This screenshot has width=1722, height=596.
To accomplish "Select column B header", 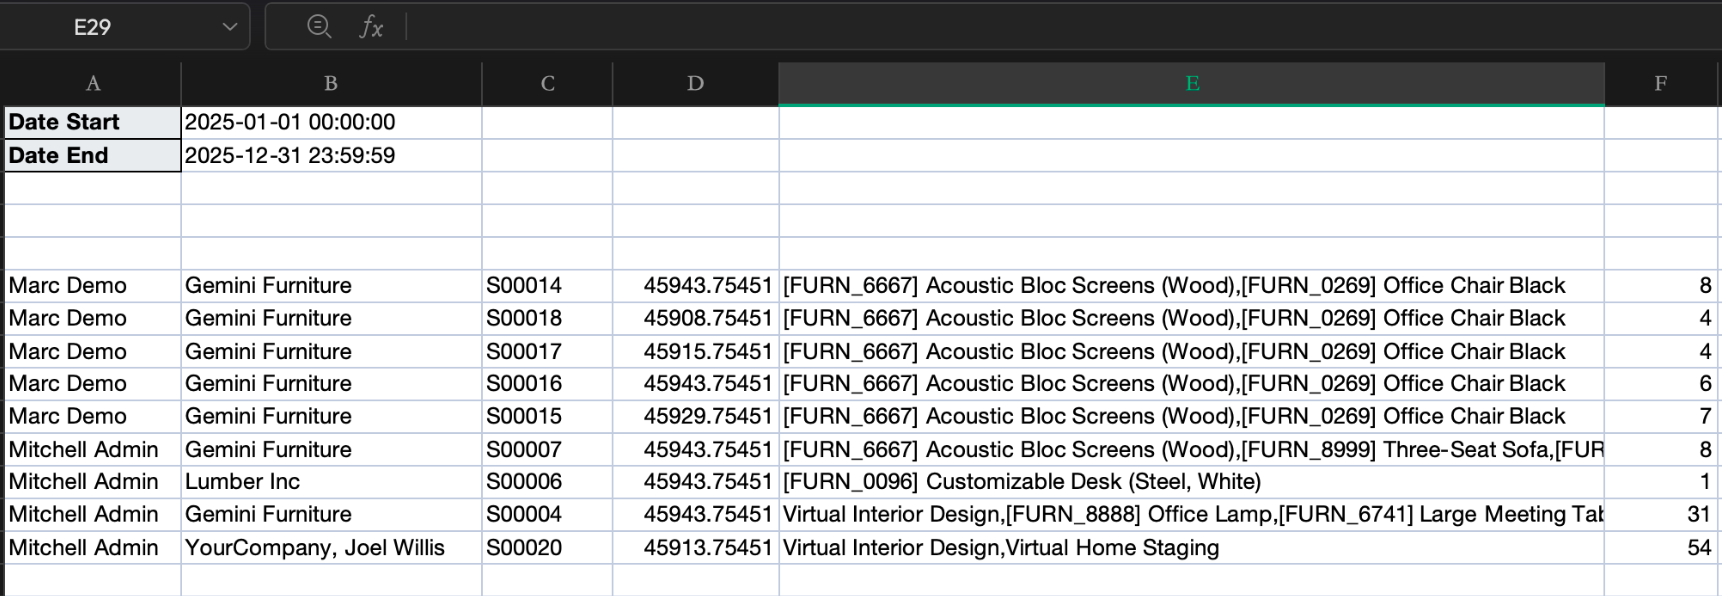I will coord(331,84).
